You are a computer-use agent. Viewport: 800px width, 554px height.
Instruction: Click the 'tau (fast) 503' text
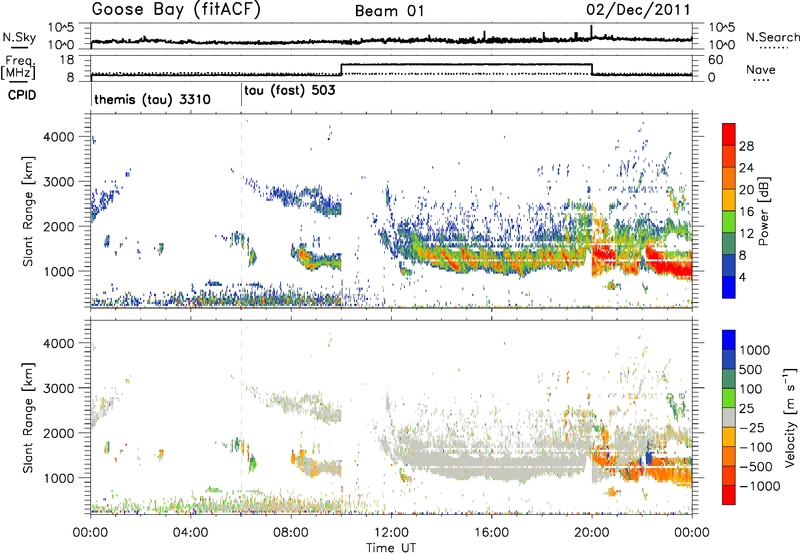(x=290, y=91)
